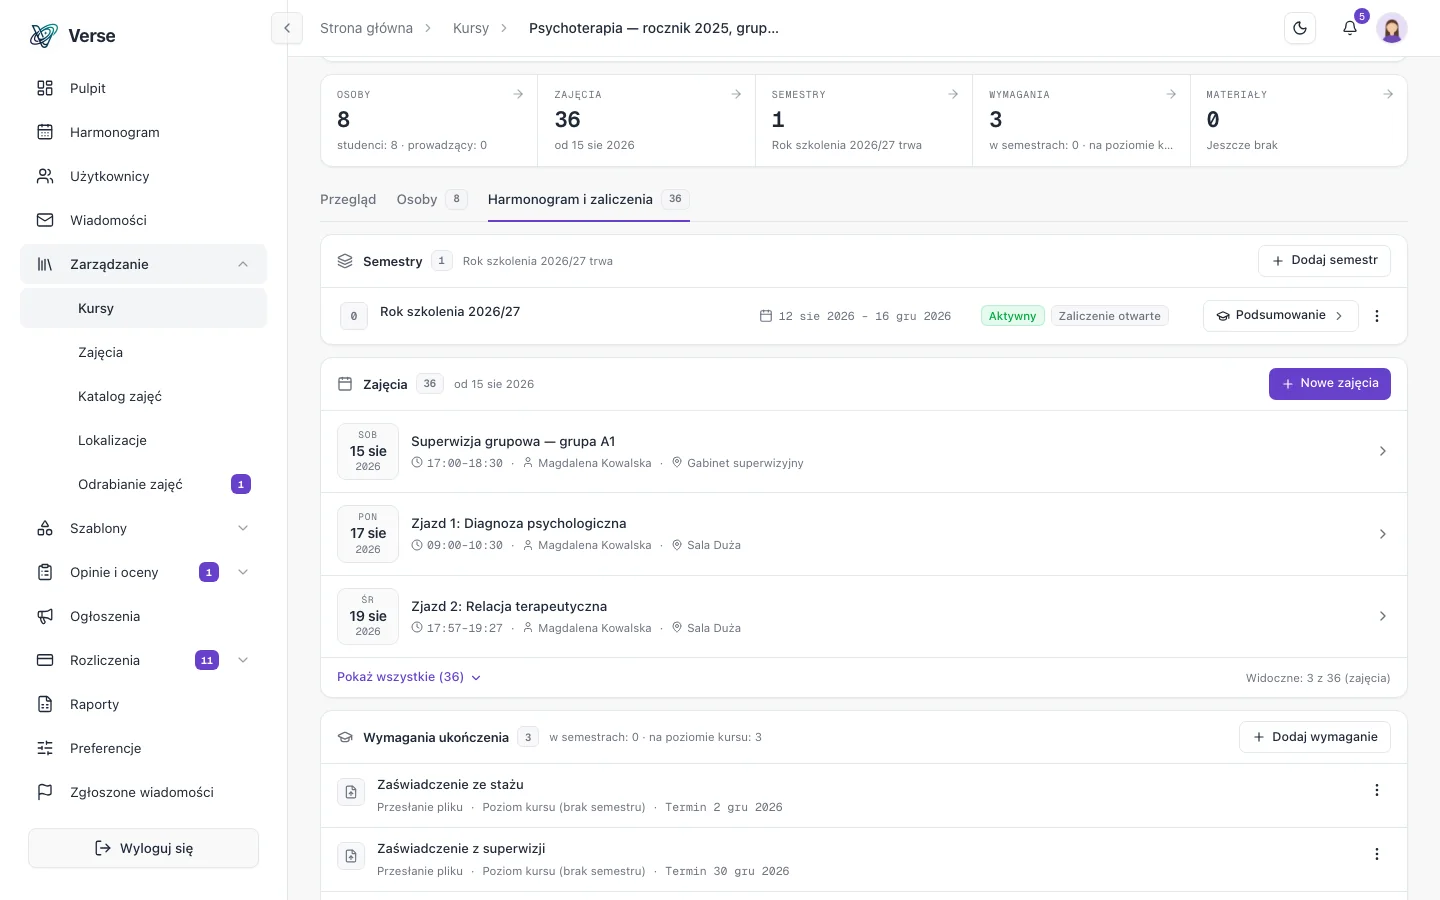The image size is (1440, 900).
Task: Click the Nowe zajęcia button
Action: tap(1330, 384)
